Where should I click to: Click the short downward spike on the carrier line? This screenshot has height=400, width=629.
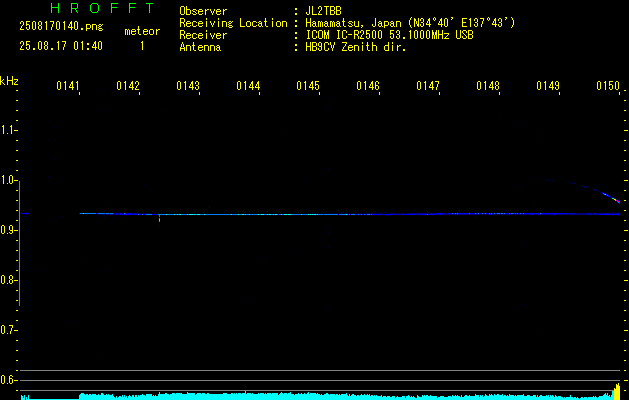point(160,219)
